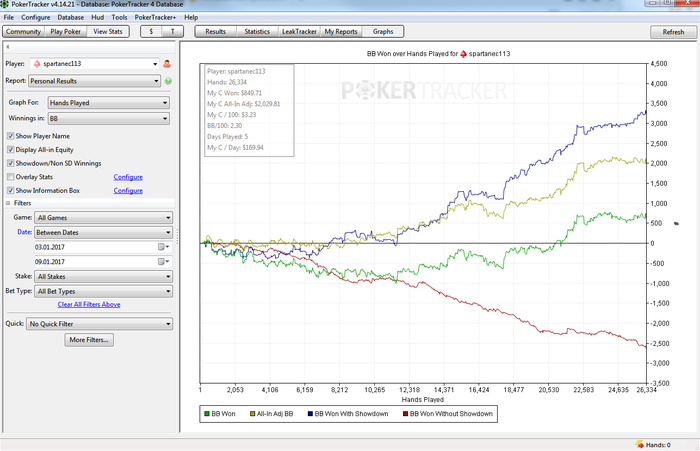Expand the Graph For dropdown
700x451 pixels.
click(108, 103)
